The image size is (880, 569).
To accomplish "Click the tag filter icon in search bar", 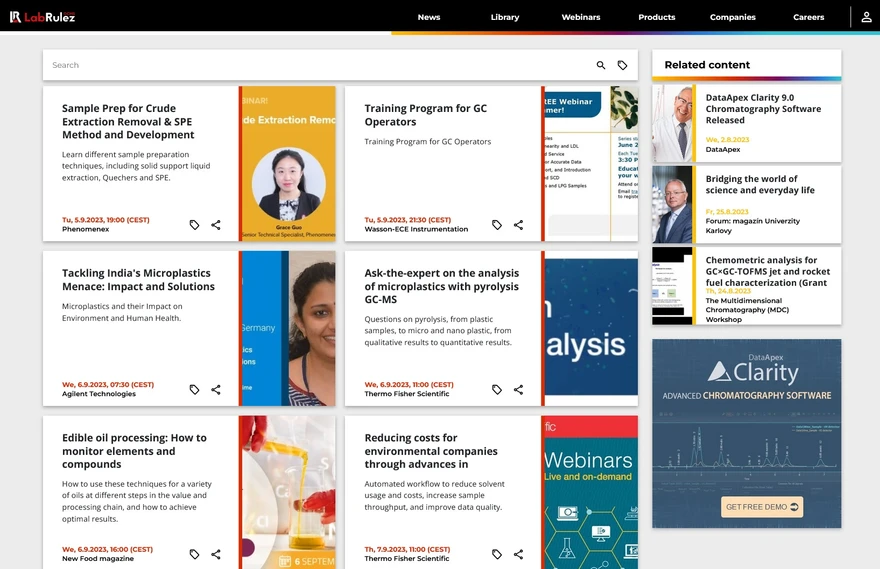I will click(x=622, y=65).
